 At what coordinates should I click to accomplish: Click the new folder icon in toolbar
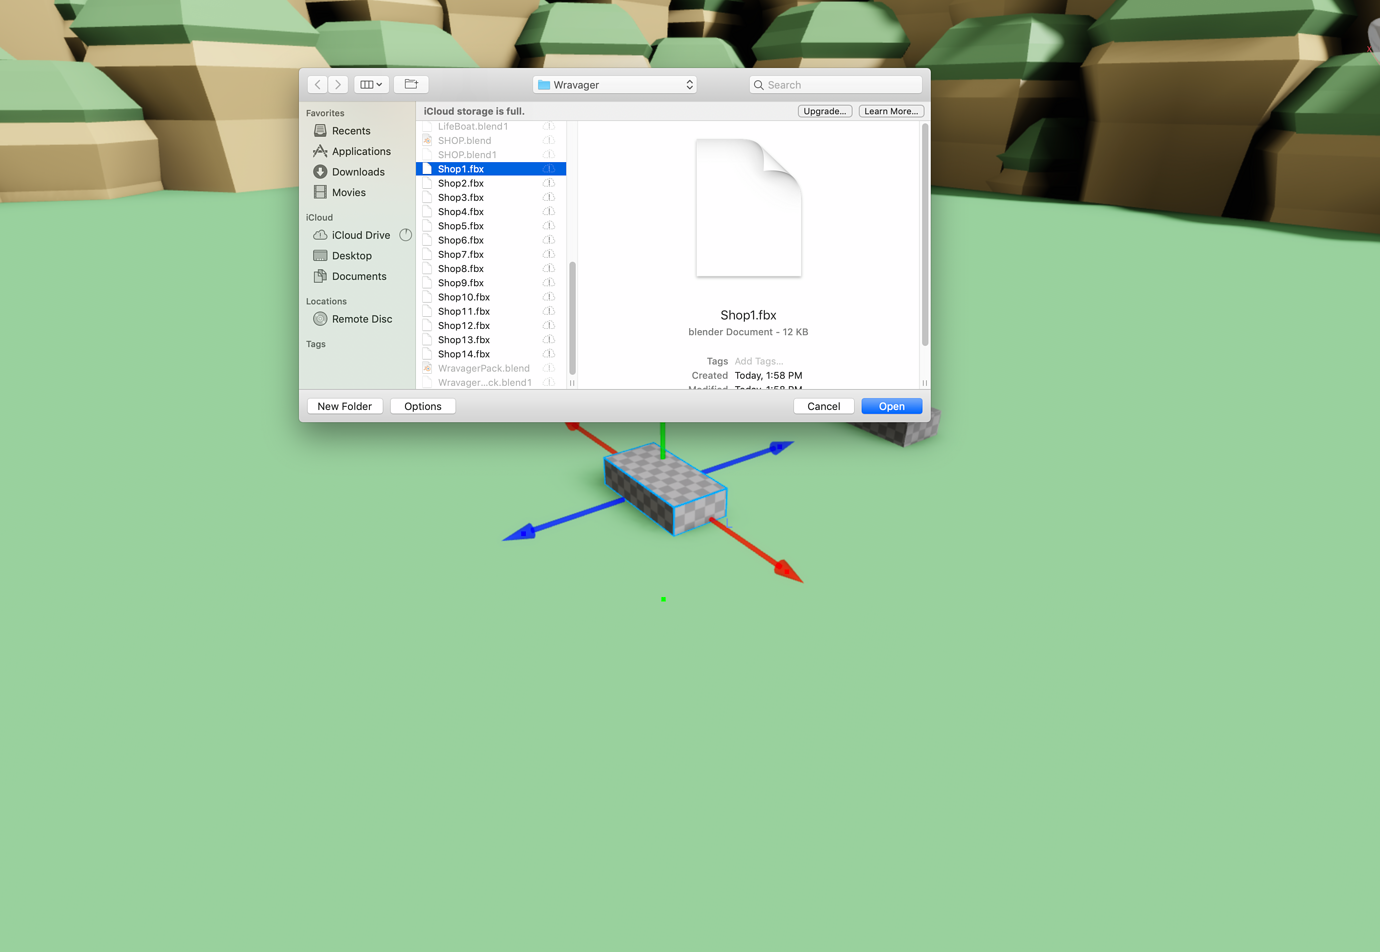click(411, 85)
